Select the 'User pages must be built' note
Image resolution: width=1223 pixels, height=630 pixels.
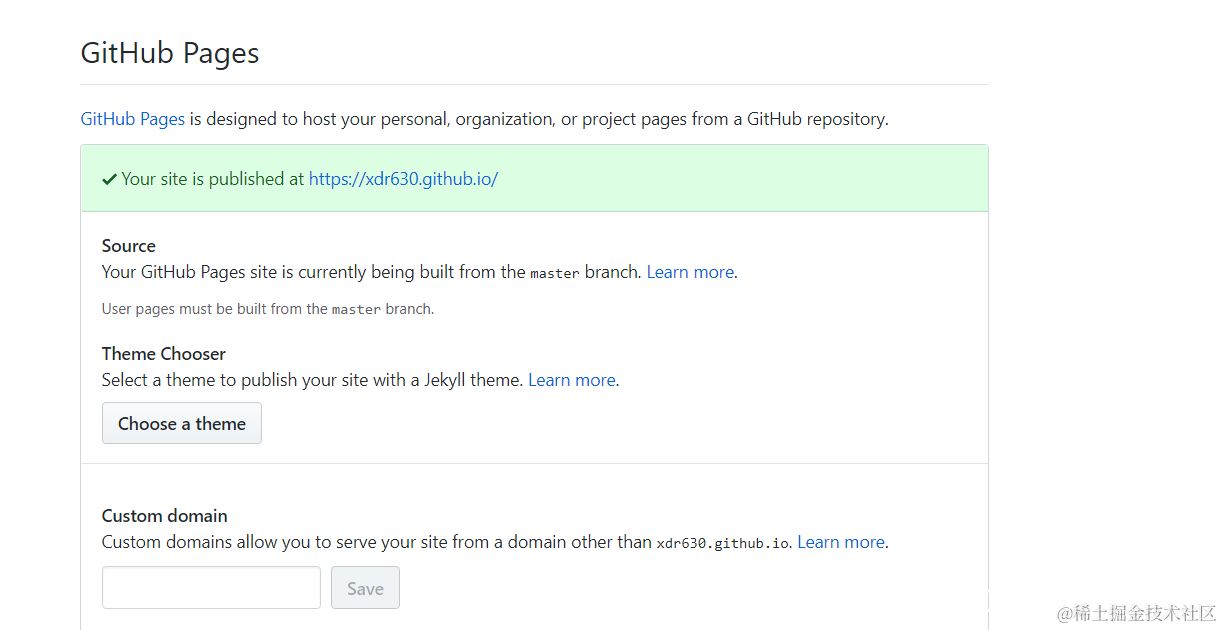[x=268, y=309]
